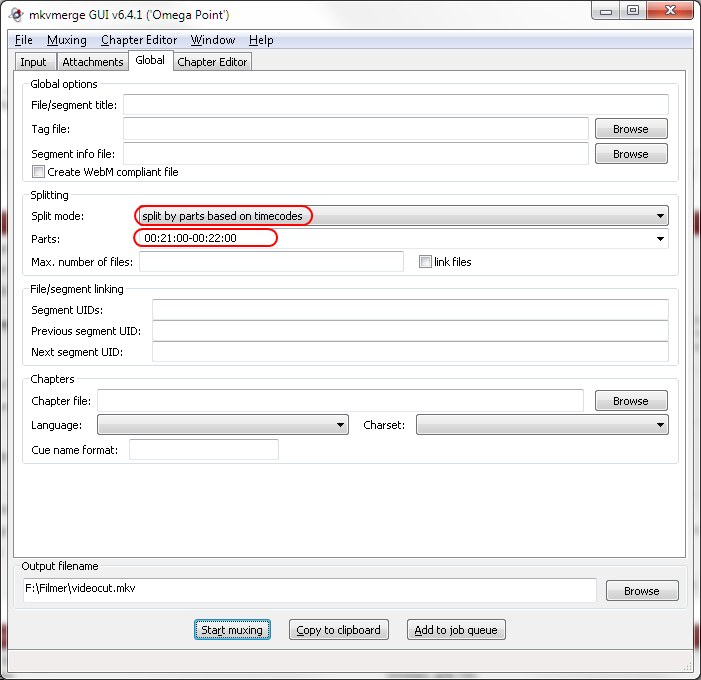
Task: Select the Global tab
Action: pos(150,60)
